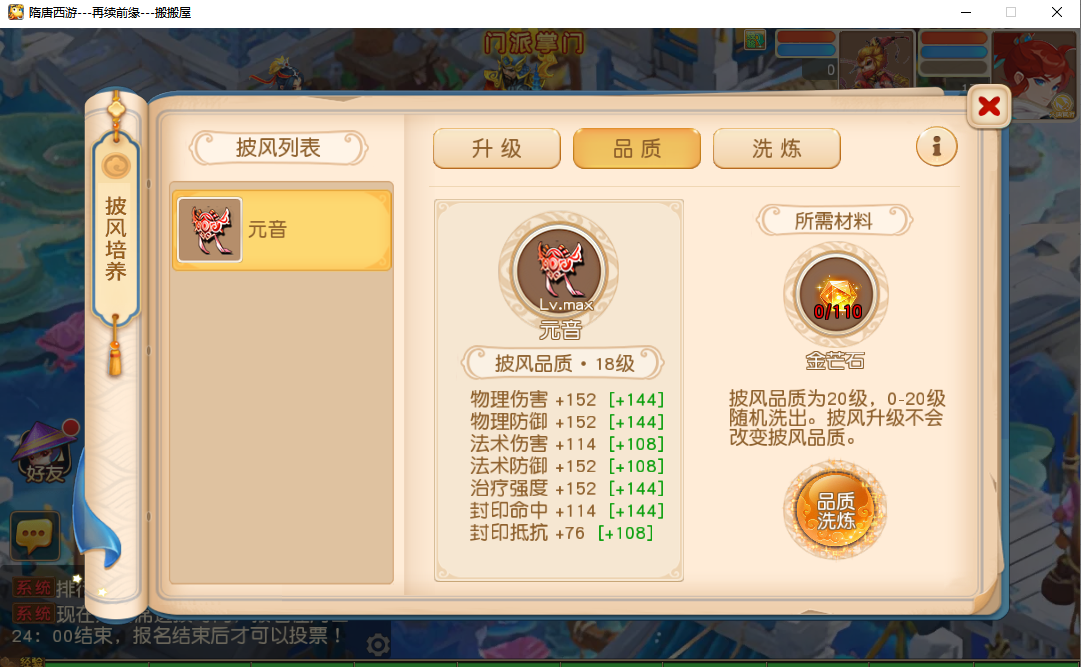Open the info help icon
This screenshot has height=667, width=1081.
pyautogui.click(x=936, y=146)
